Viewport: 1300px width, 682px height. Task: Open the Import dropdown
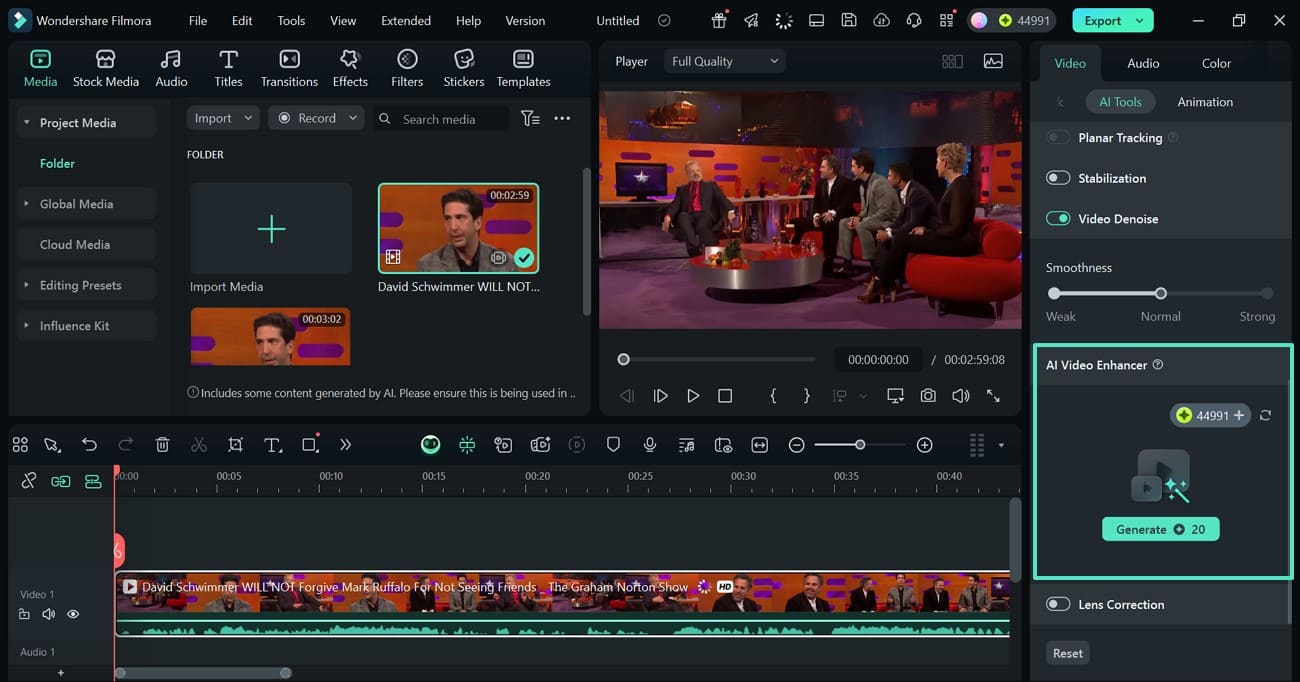tap(223, 118)
